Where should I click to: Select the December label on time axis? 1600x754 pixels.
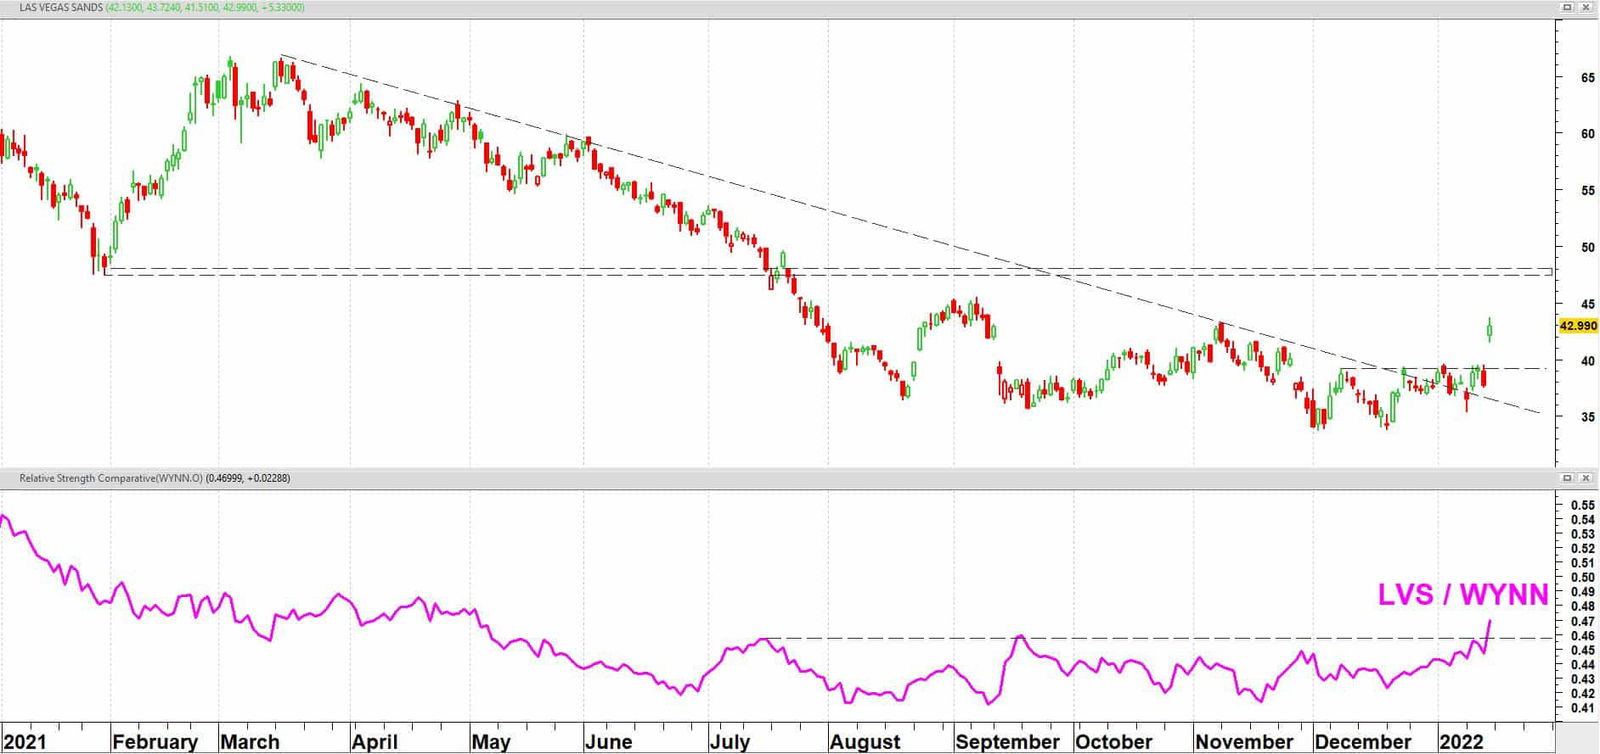coord(1363,742)
